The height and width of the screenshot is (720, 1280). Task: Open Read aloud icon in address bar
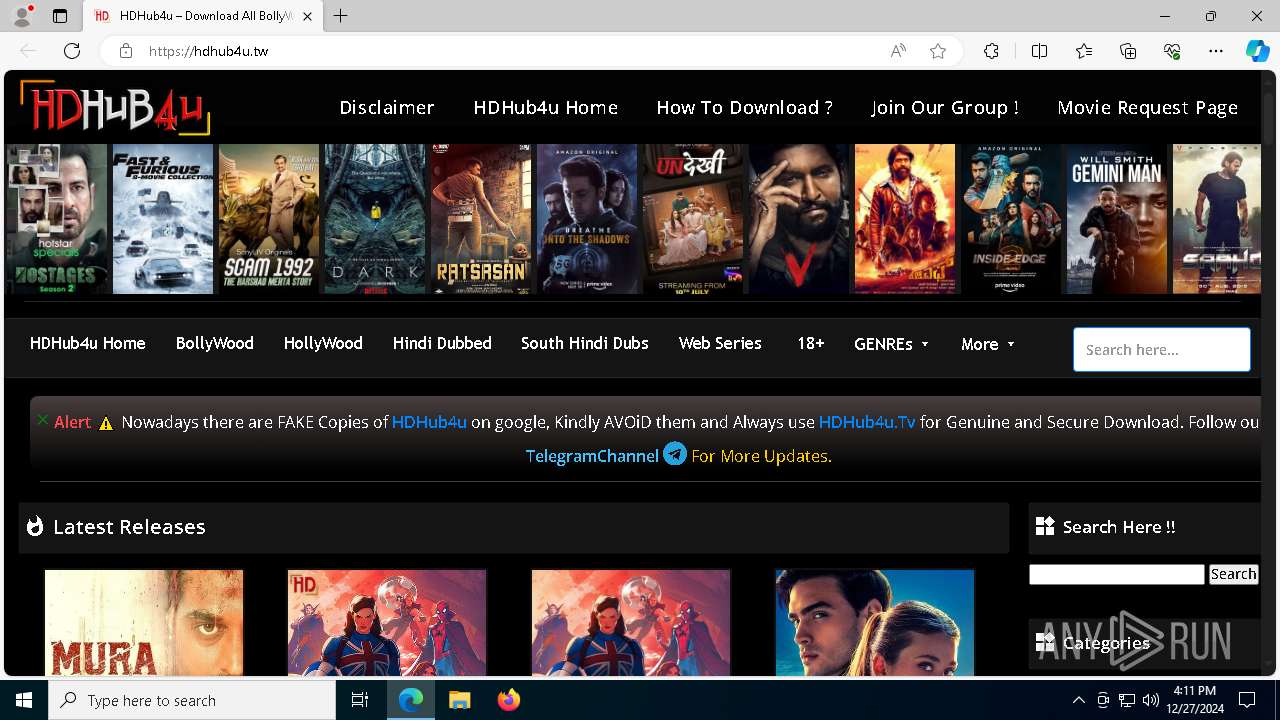[898, 51]
